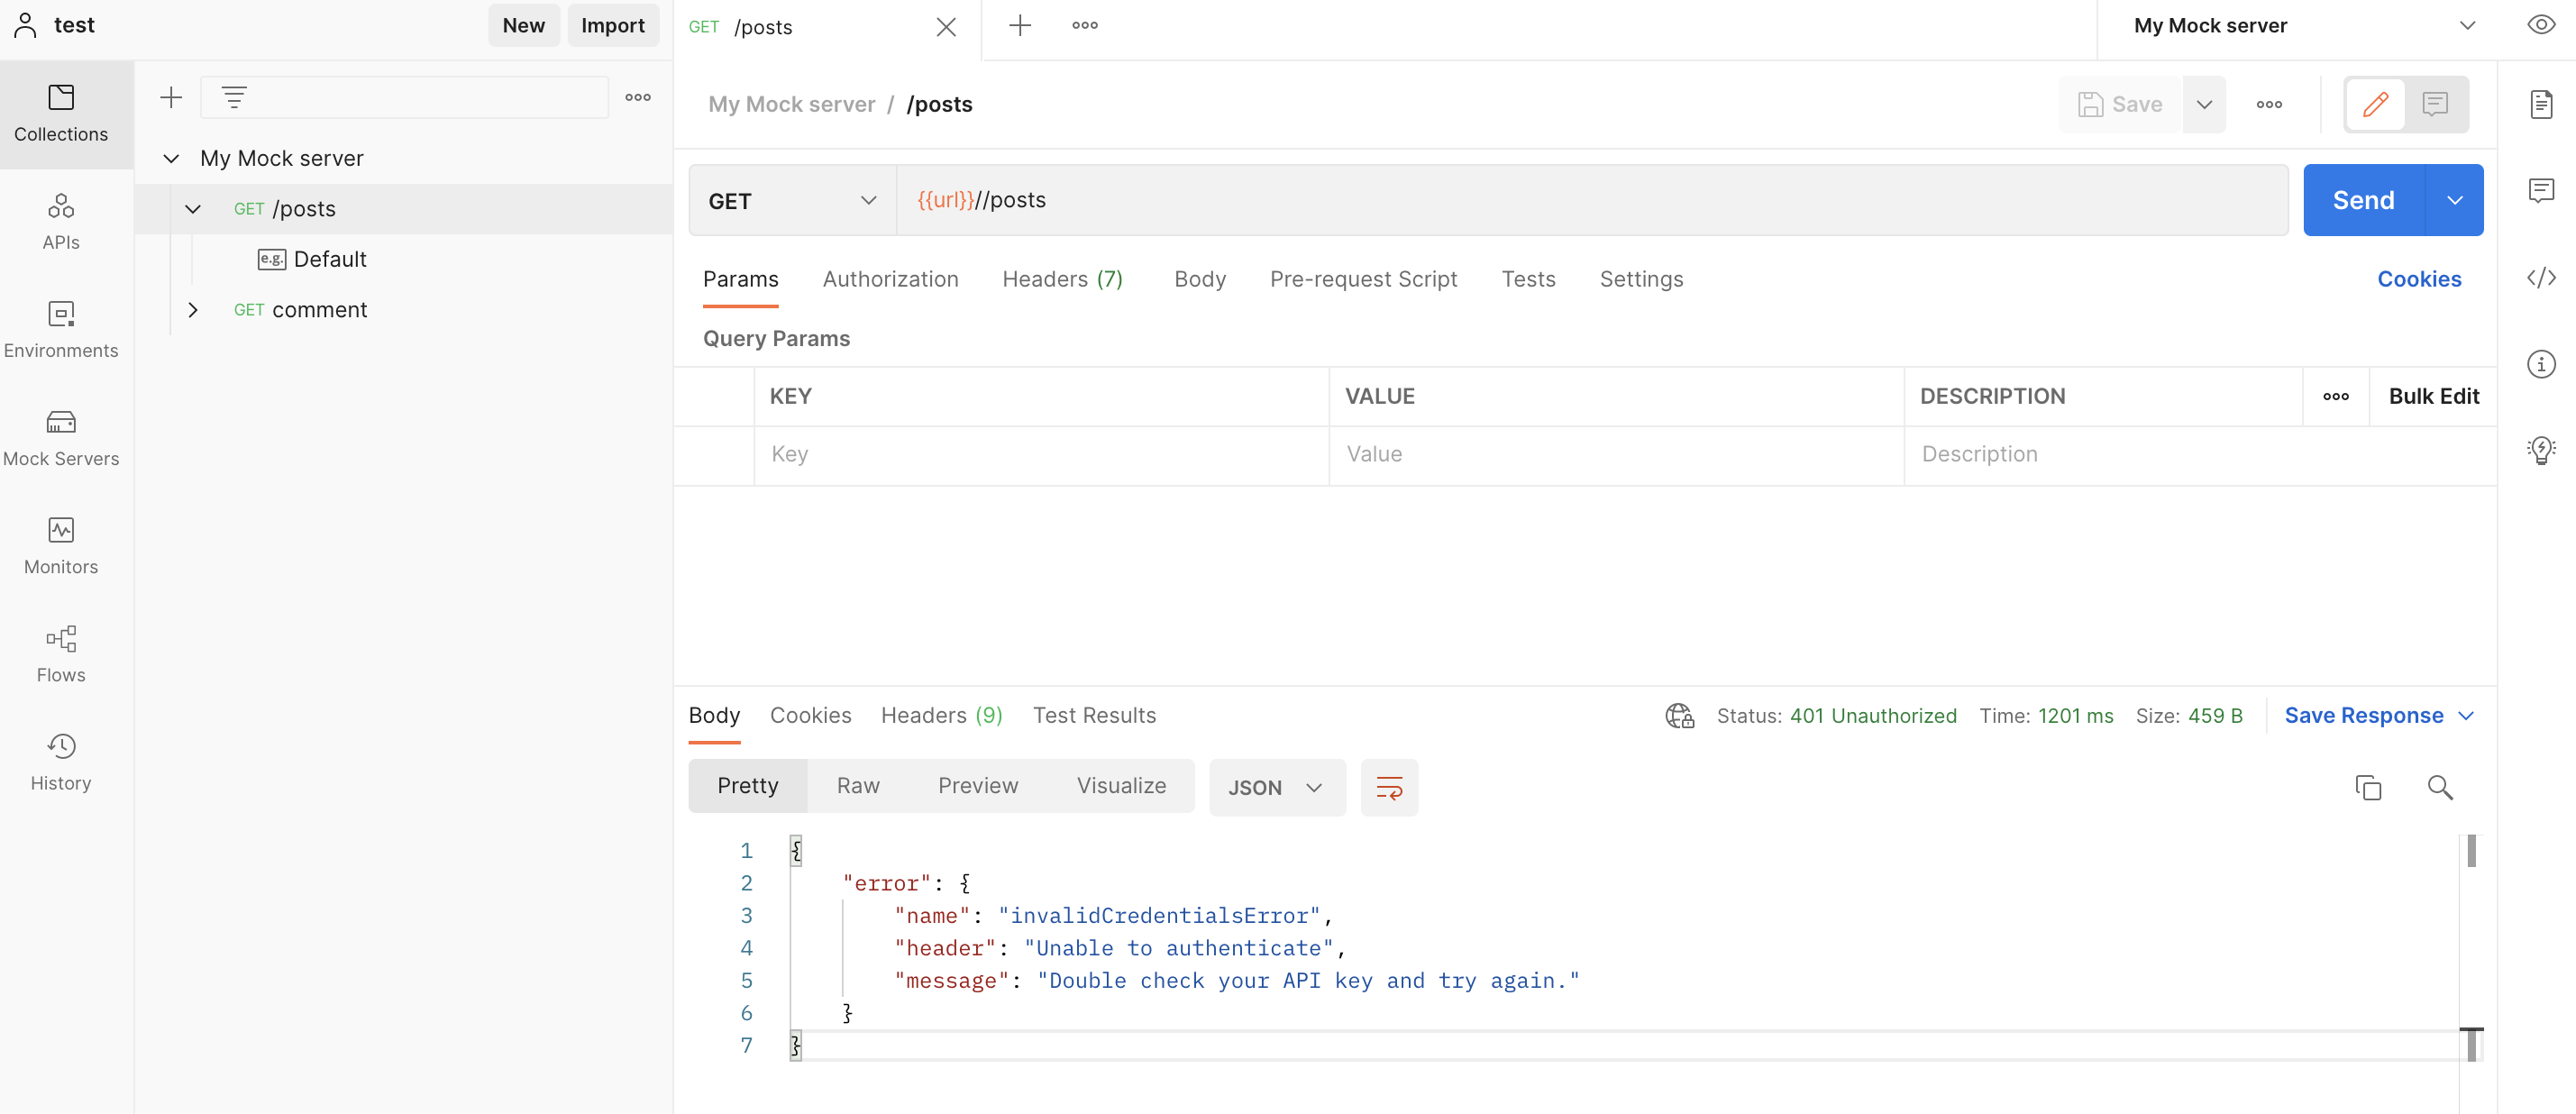Copy response body with copy icon
2576x1114 pixels.
click(x=2367, y=787)
